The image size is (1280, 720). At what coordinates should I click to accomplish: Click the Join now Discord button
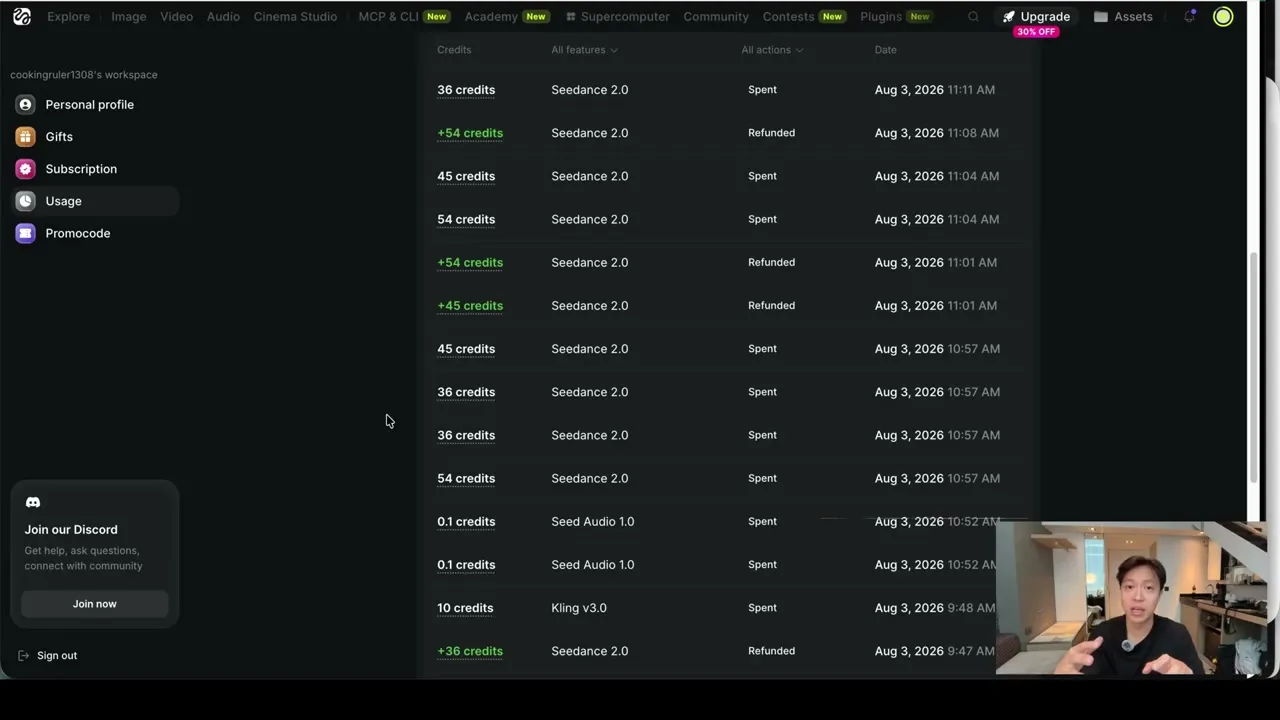pyautogui.click(x=95, y=604)
